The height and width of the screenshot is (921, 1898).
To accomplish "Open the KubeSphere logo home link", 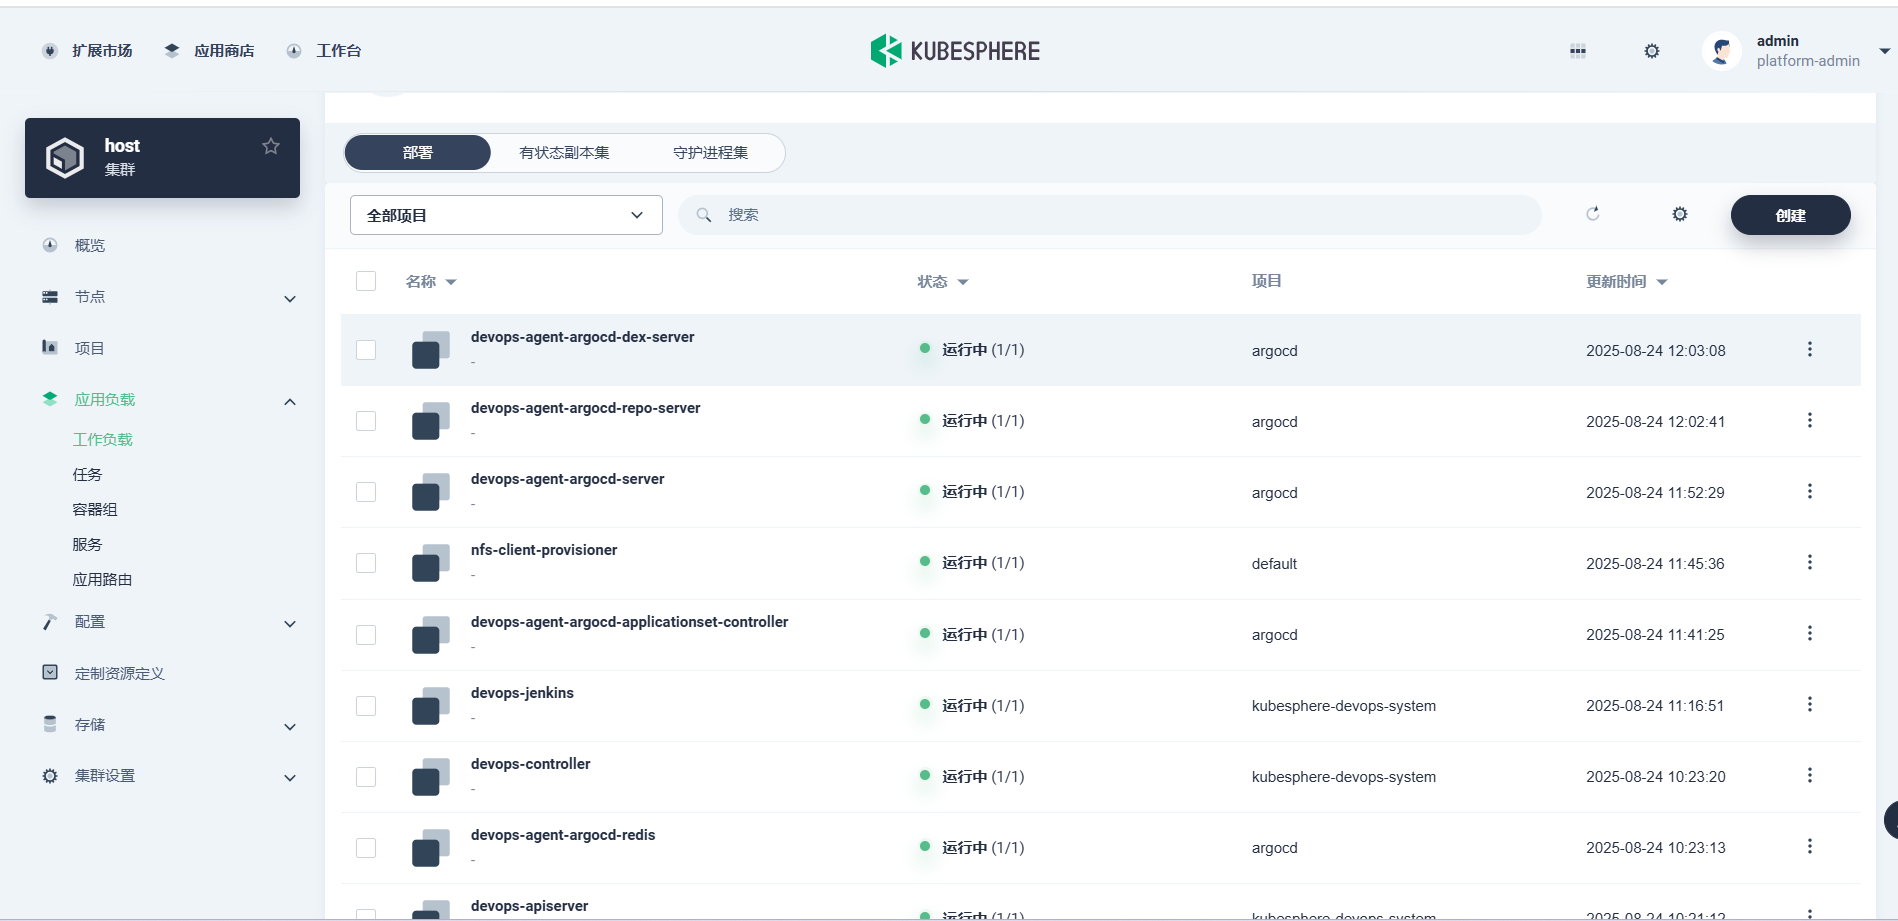I will pyautogui.click(x=955, y=51).
